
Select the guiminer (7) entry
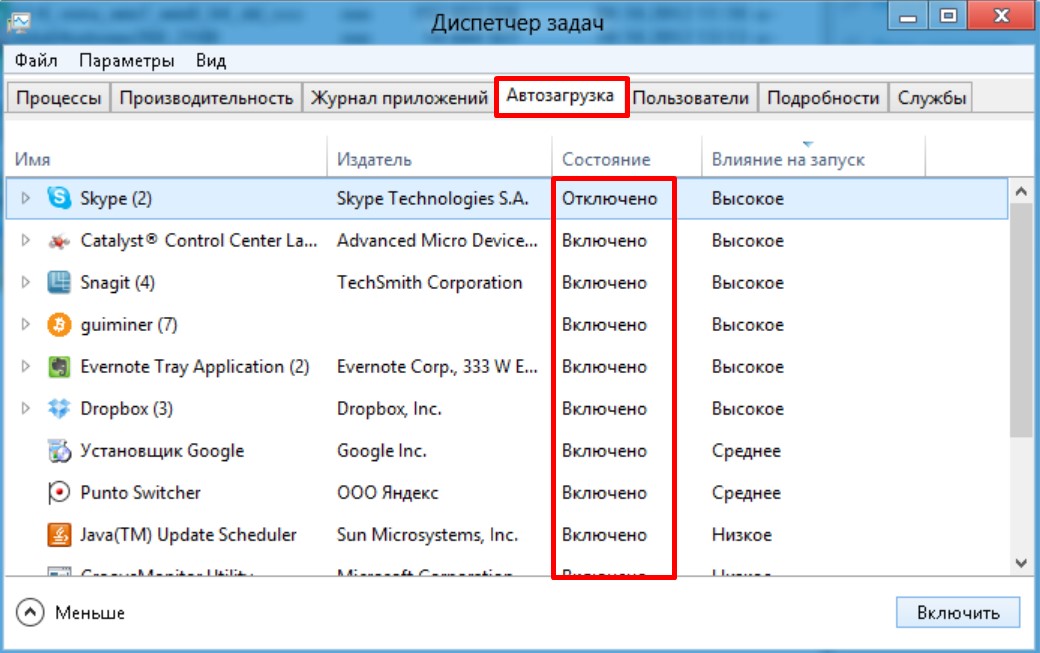click(129, 325)
